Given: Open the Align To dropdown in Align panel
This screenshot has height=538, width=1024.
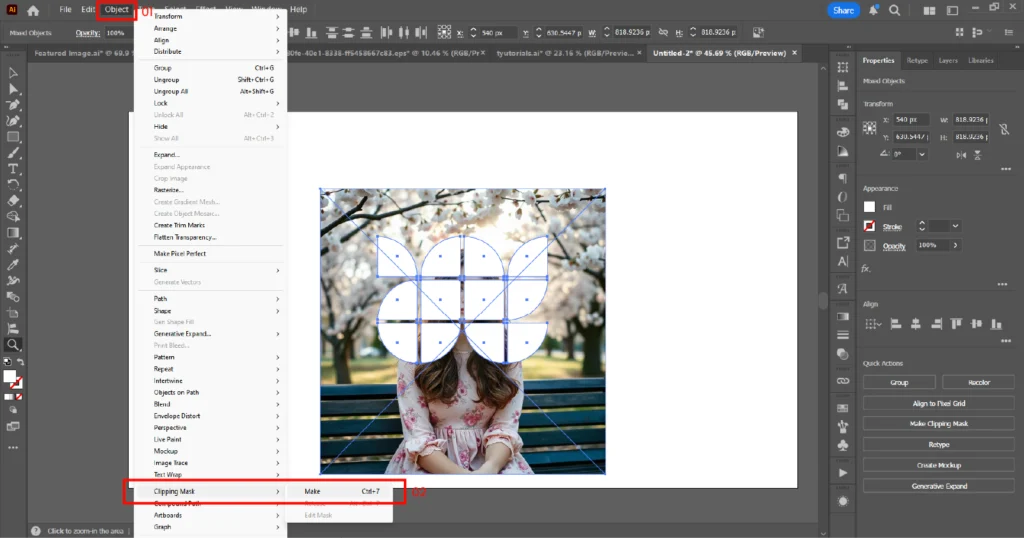Looking at the screenshot, I should [x=873, y=324].
